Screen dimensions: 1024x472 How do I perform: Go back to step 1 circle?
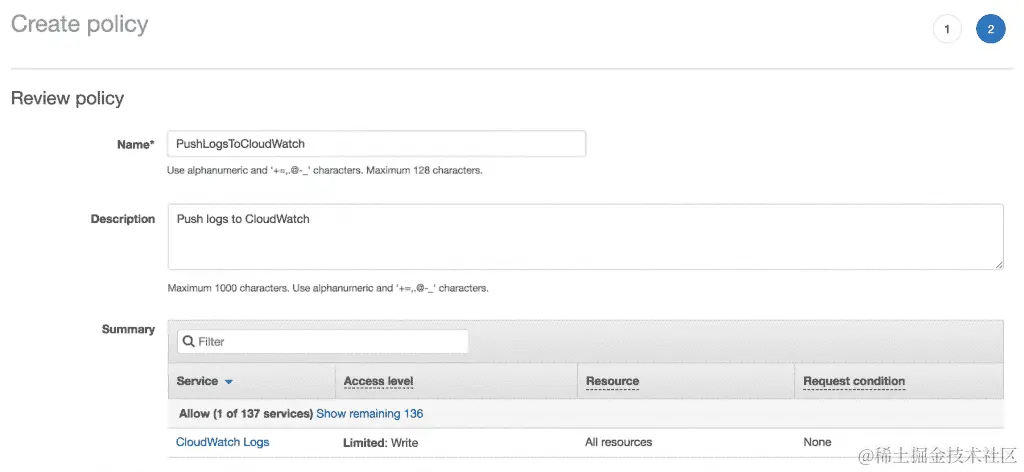pyautogui.click(x=946, y=29)
